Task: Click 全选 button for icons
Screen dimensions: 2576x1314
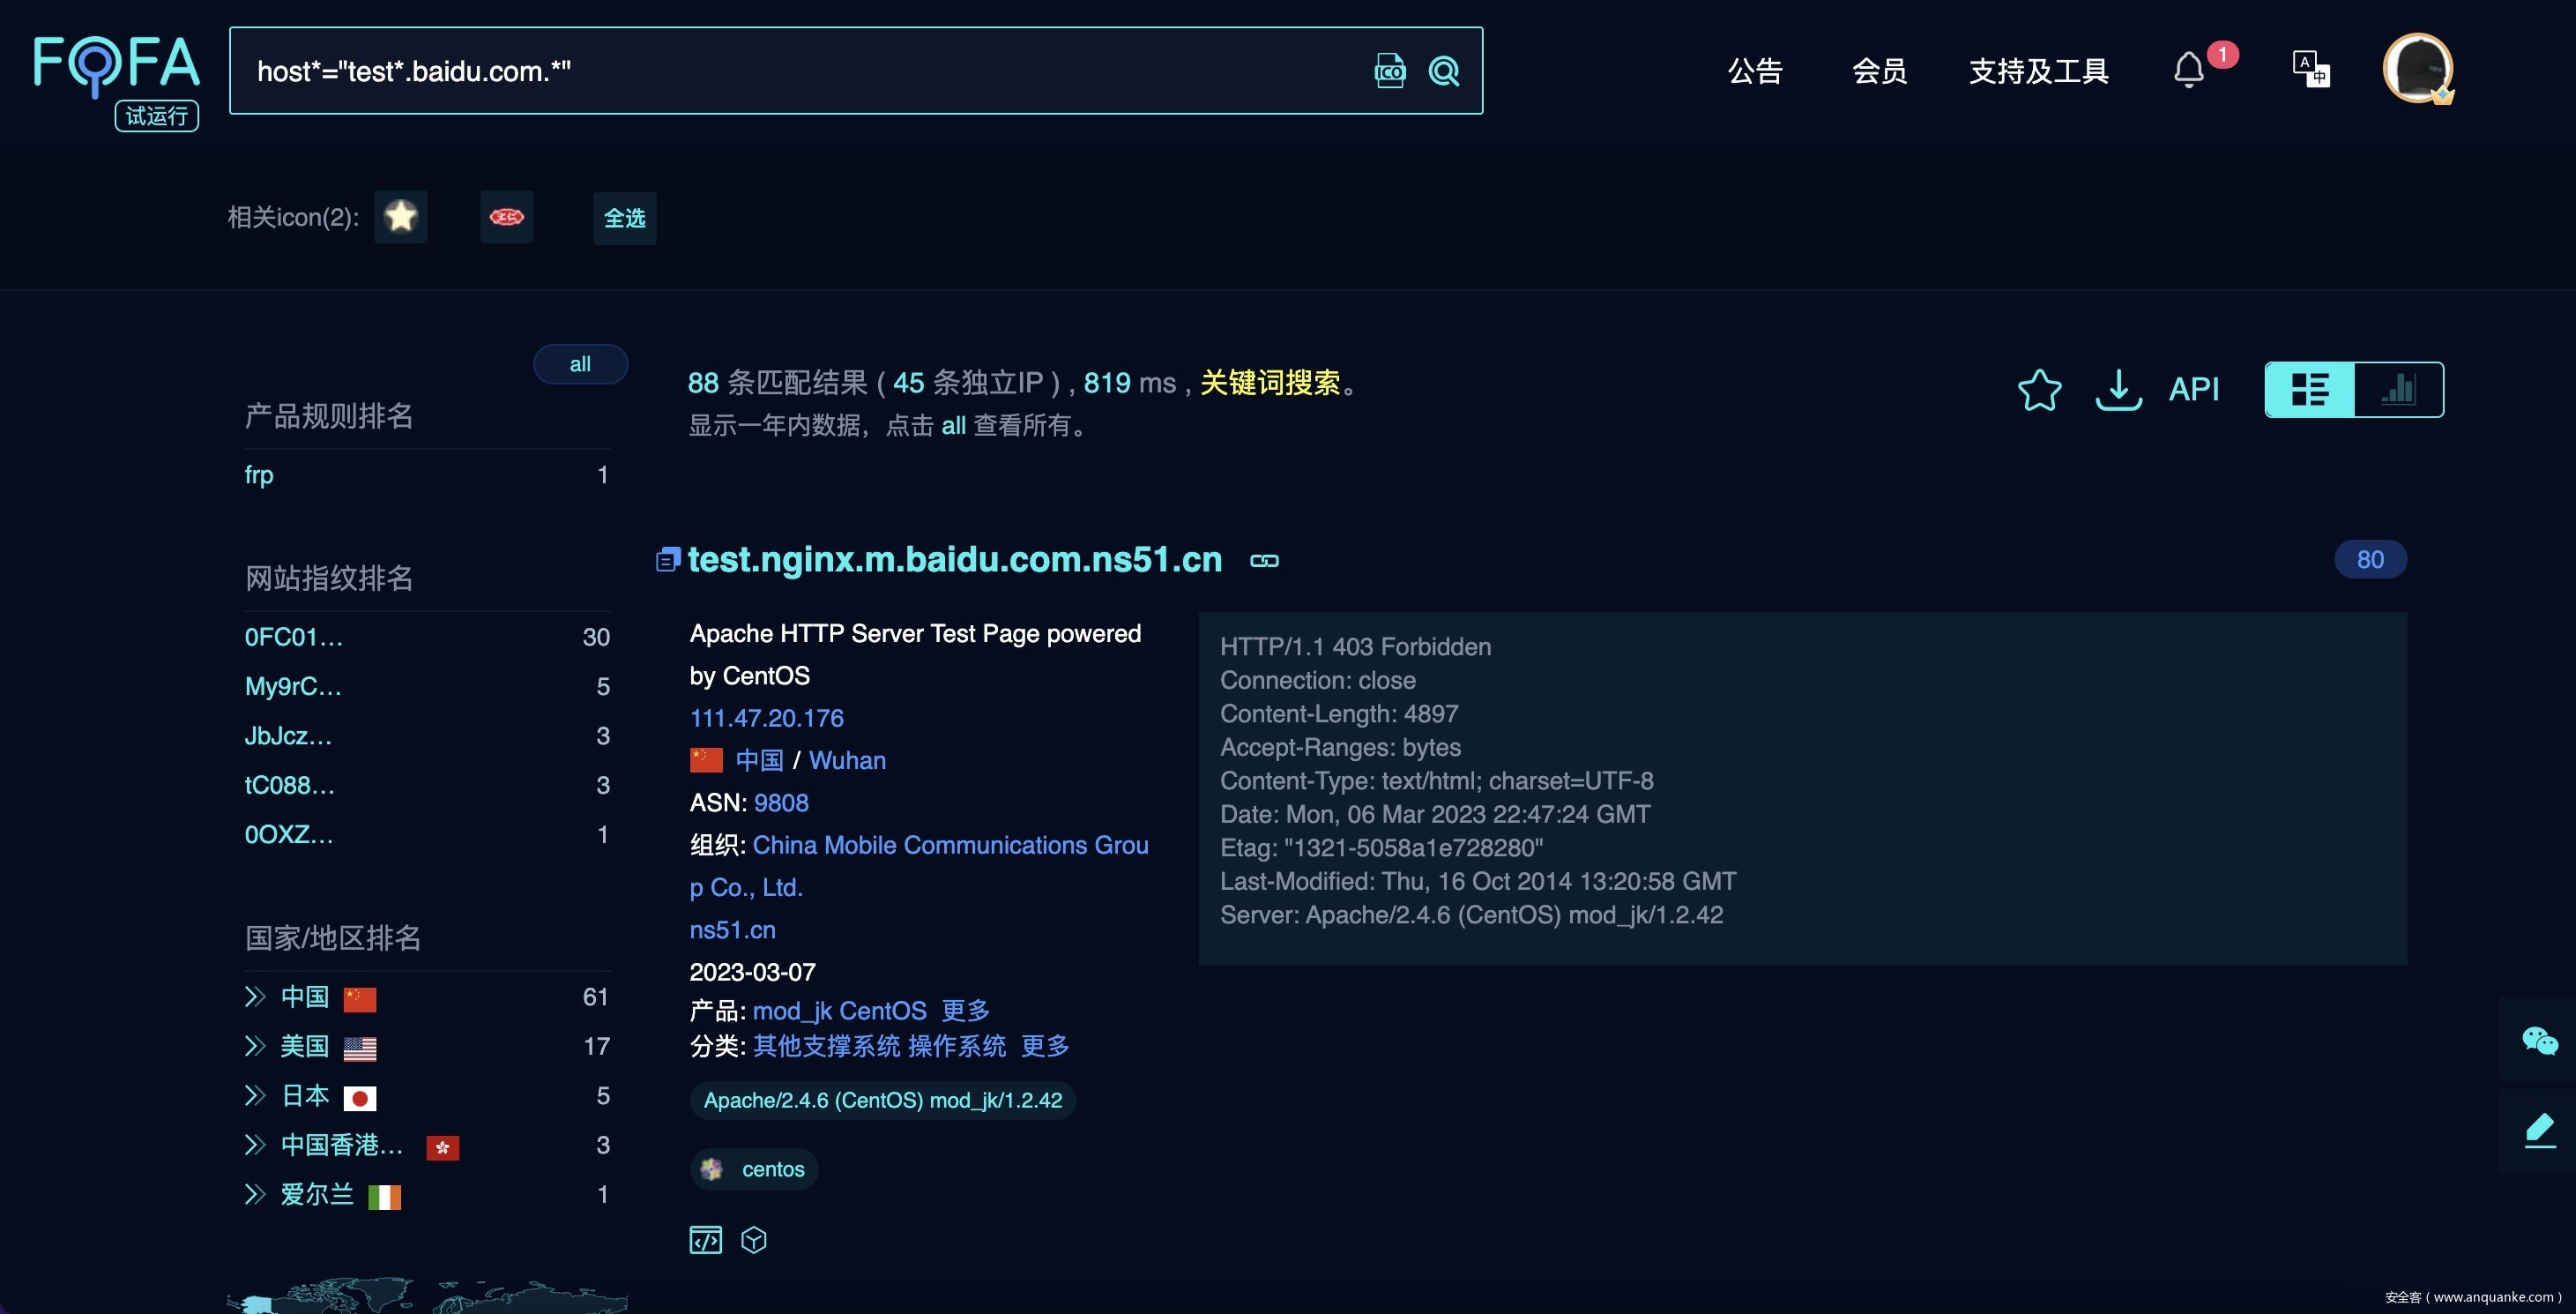Action: (x=625, y=218)
